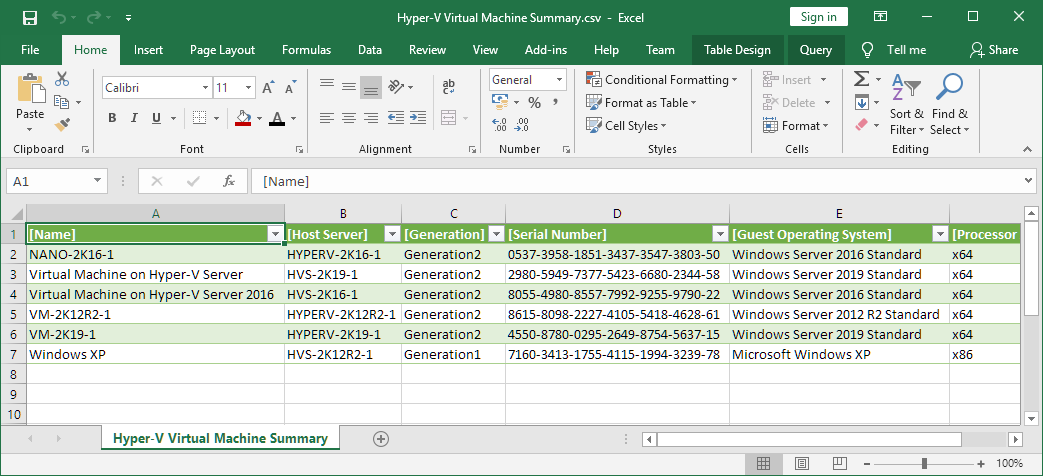The image size is (1043, 476).
Task: Open Conditional Formatting menu
Action: tap(661, 80)
